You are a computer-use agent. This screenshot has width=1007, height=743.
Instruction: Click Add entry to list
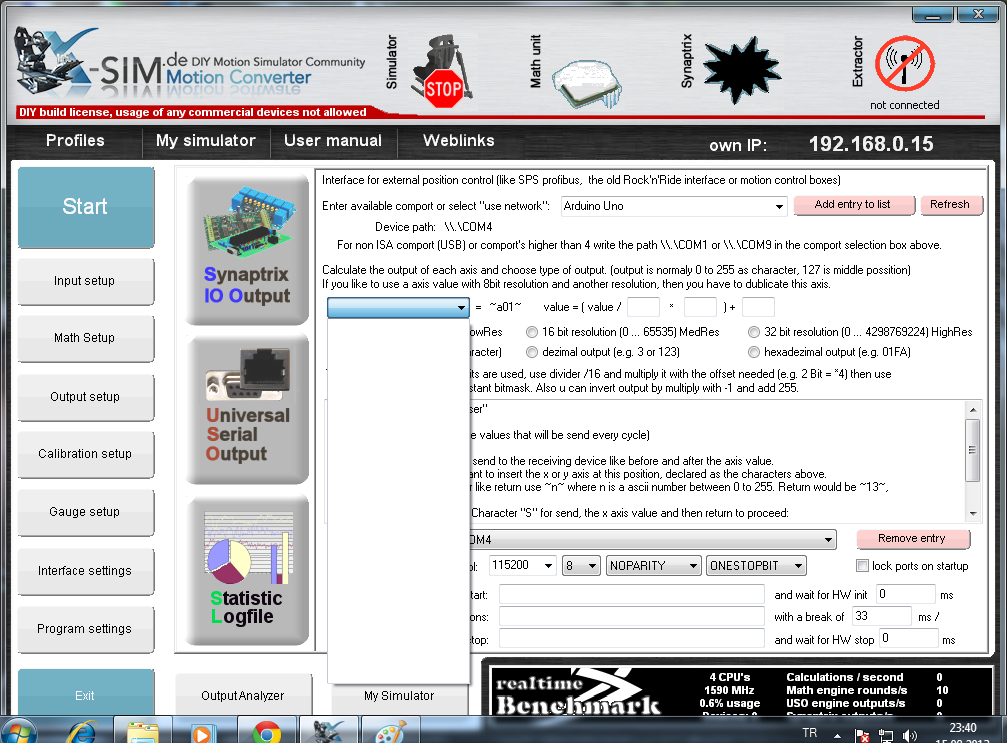pyautogui.click(x=854, y=205)
